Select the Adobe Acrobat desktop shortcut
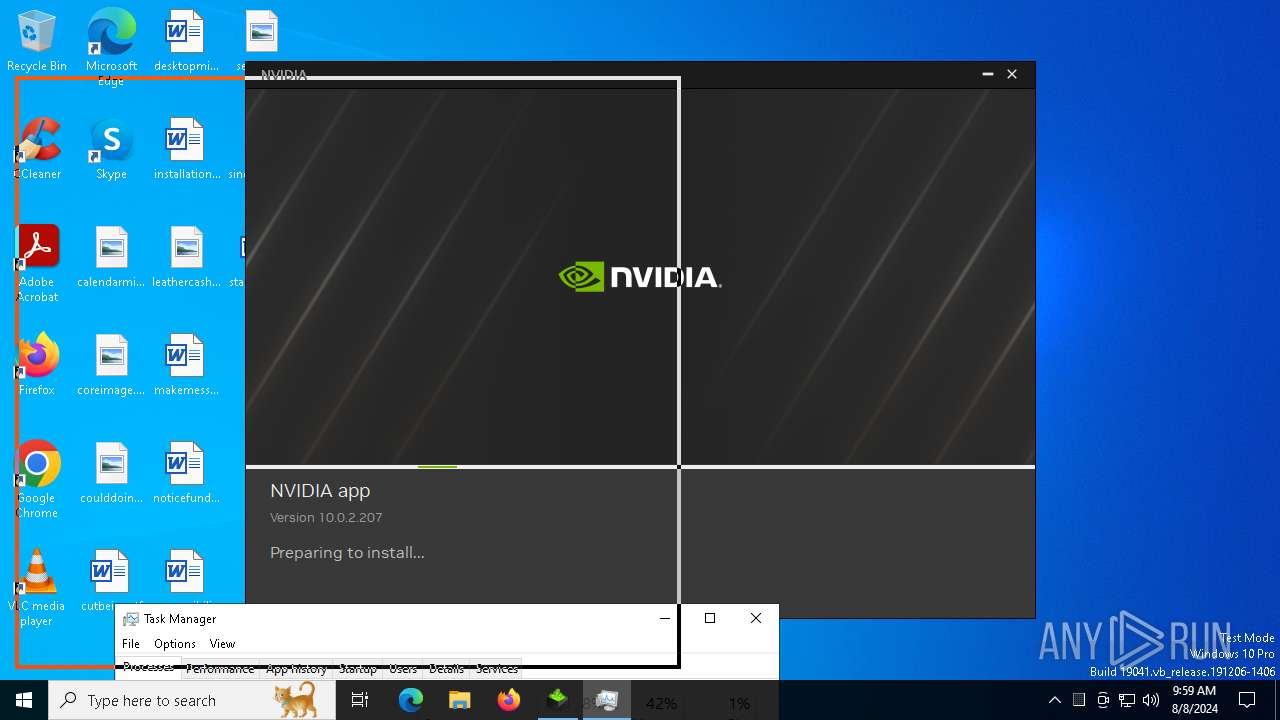1280x720 pixels. tap(37, 264)
